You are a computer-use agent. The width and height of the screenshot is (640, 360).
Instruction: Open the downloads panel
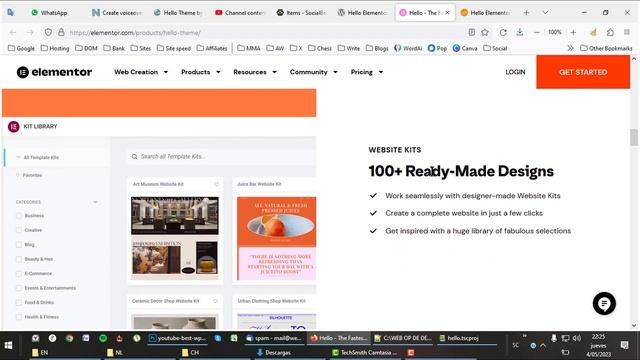(x=520, y=32)
